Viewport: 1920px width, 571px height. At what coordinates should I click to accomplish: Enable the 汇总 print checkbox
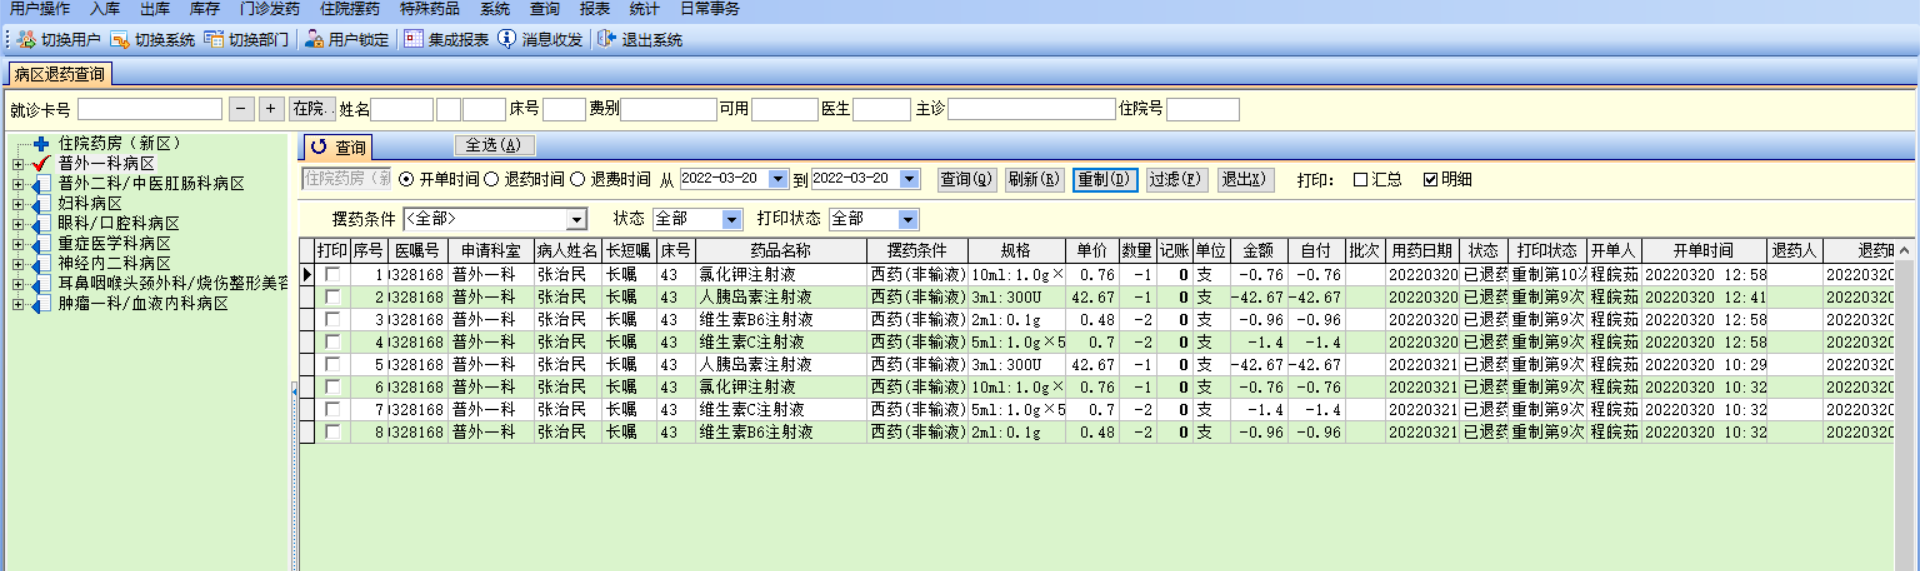tap(1360, 180)
